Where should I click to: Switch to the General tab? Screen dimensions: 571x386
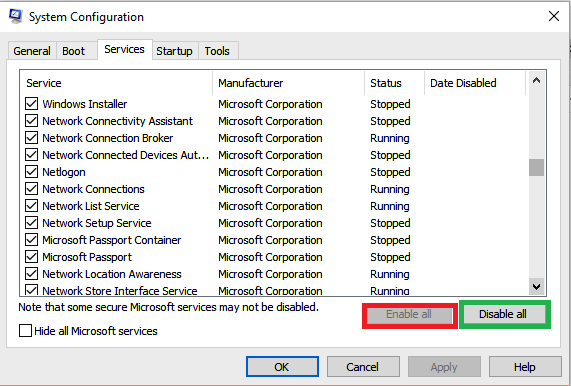[32, 51]
